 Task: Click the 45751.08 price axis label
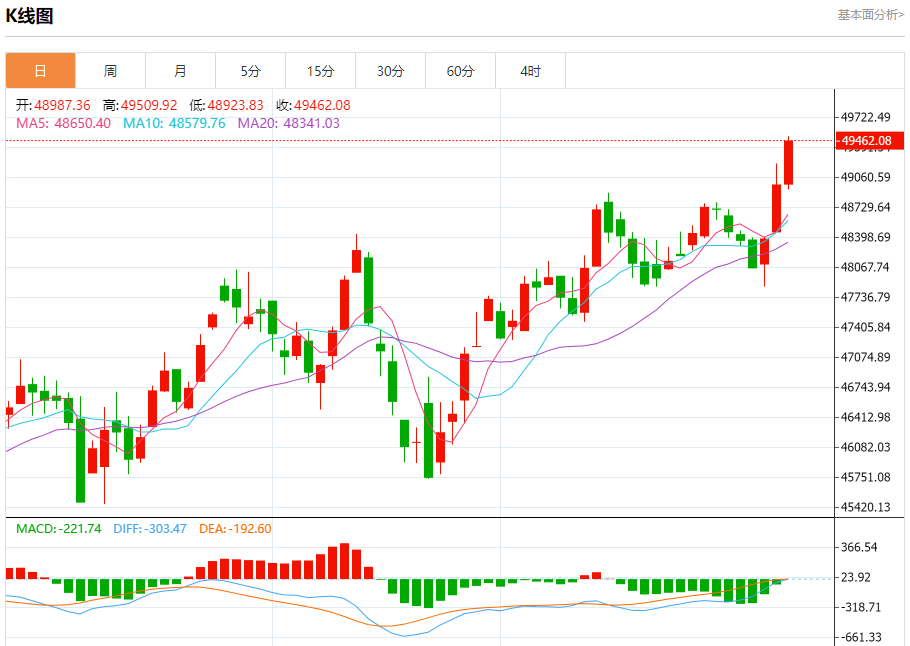(865, 477)
